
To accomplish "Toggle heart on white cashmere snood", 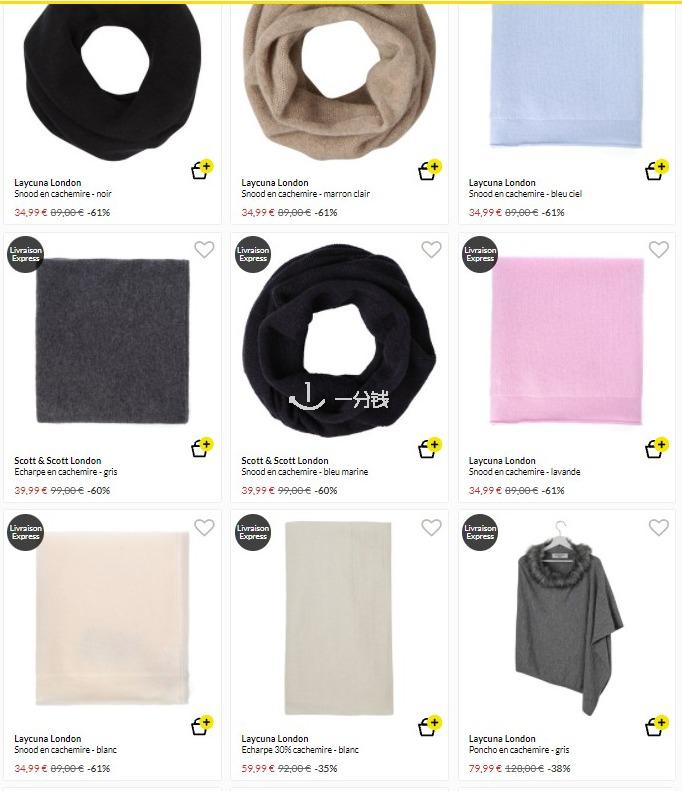I will point(204,527).
